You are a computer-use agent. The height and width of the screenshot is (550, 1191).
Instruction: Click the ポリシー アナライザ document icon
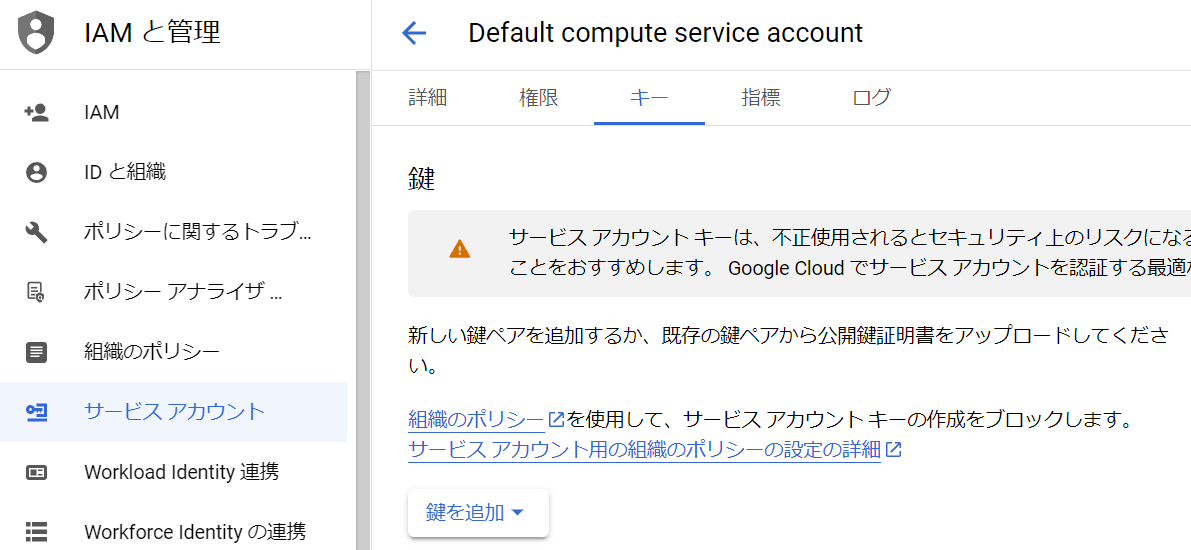[36, 292]
